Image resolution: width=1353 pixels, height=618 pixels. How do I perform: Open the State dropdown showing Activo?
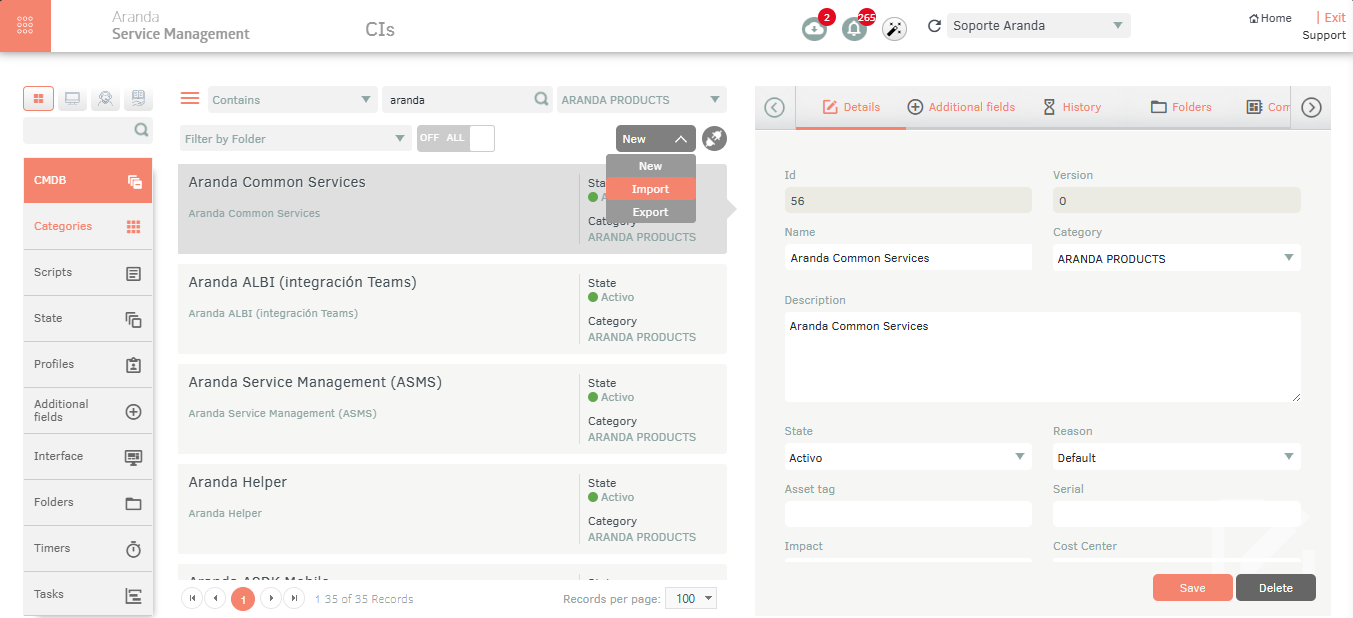tap(908, 457)
